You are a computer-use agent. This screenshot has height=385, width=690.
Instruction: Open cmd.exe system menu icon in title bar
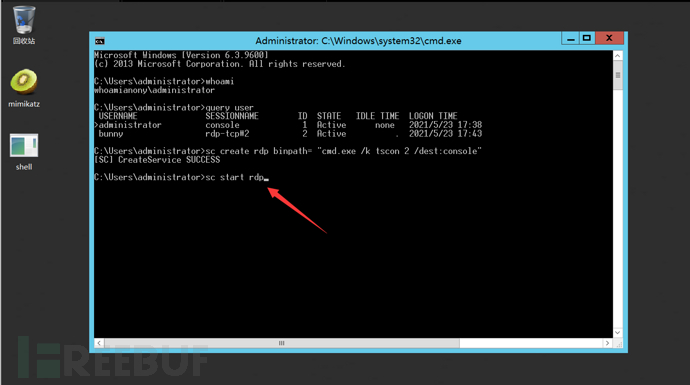coord(100,41)
